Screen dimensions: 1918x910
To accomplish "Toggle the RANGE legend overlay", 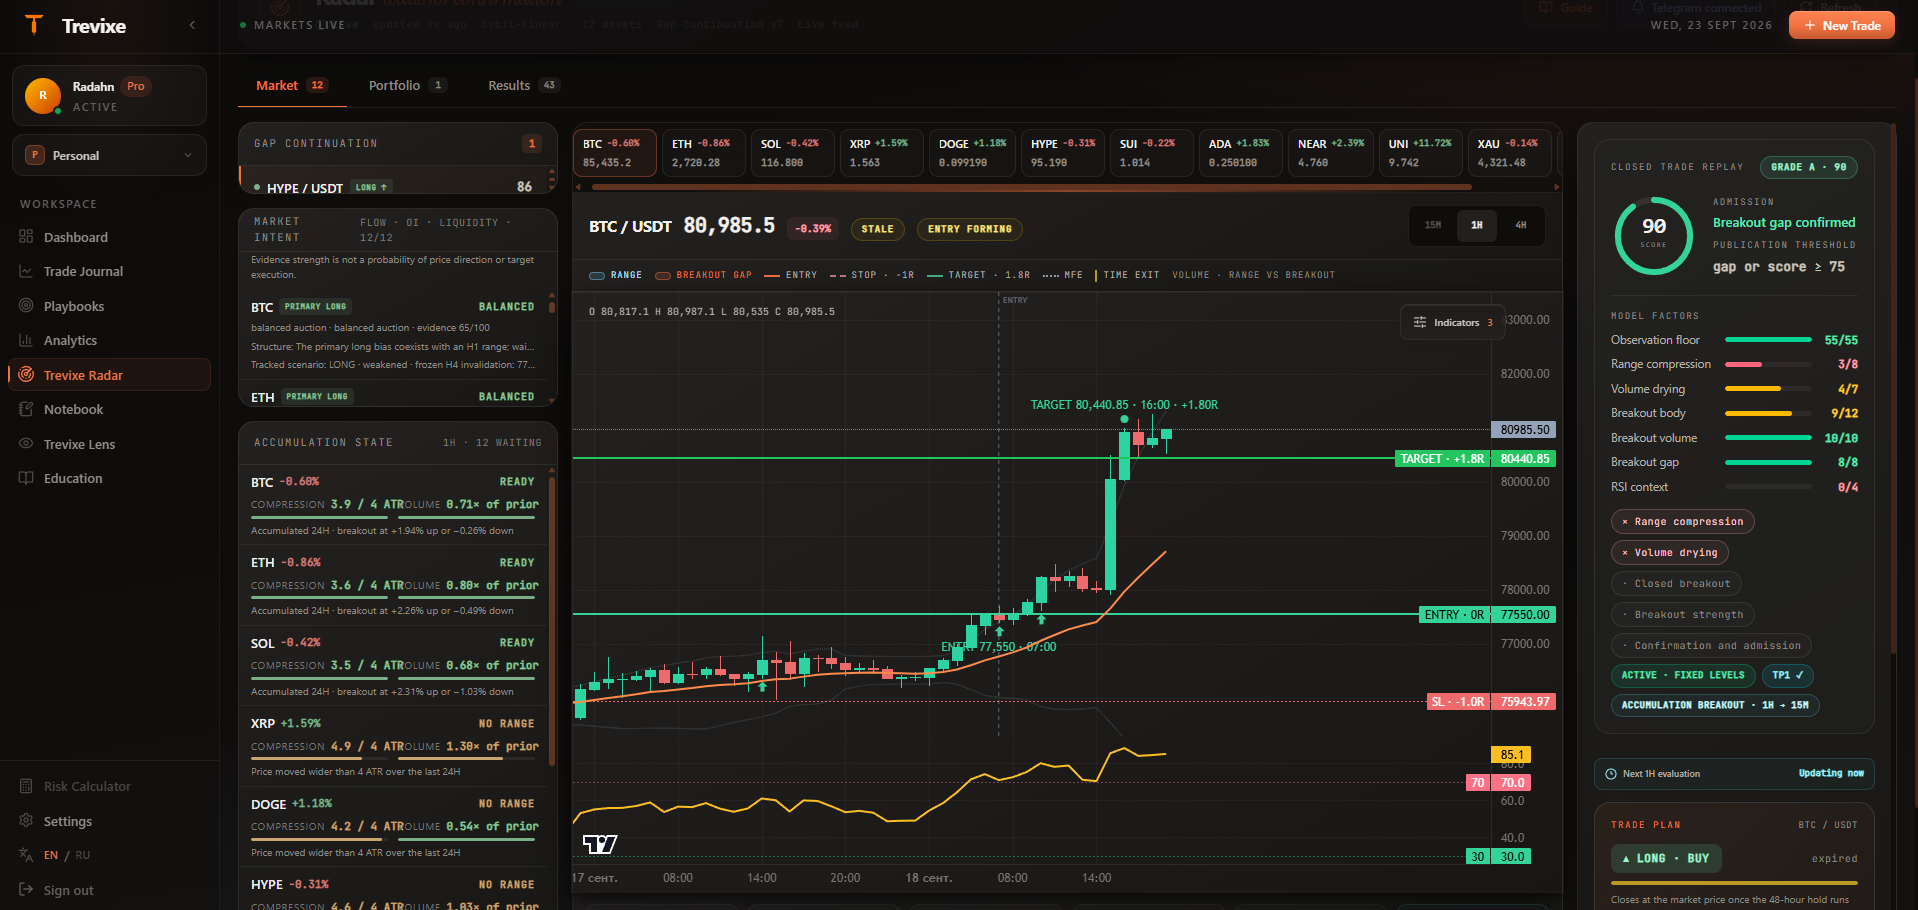I will (616, 275).
